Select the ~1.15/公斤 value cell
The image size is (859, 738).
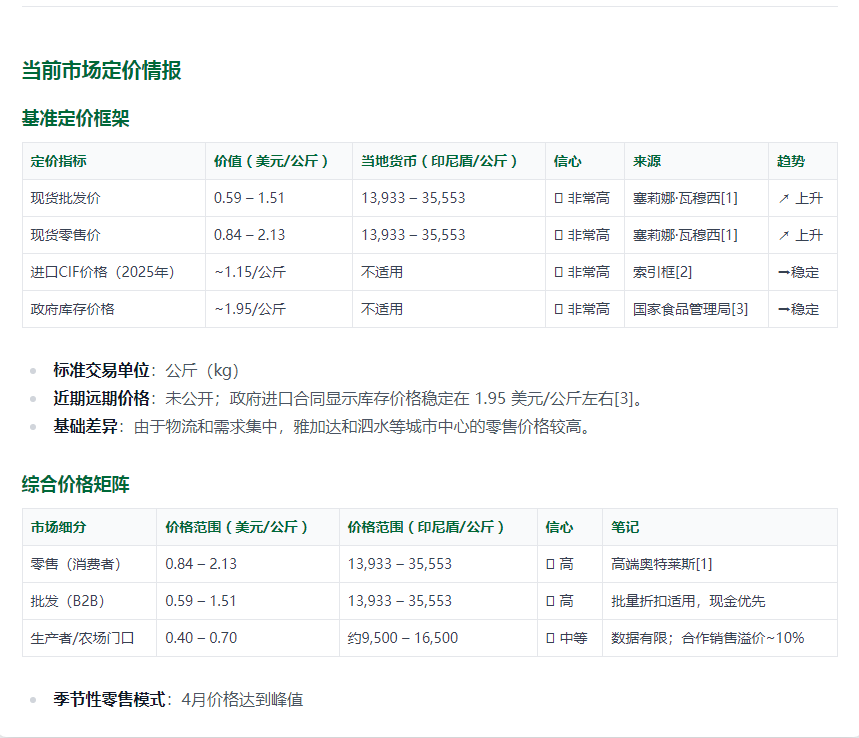point(250,272)
